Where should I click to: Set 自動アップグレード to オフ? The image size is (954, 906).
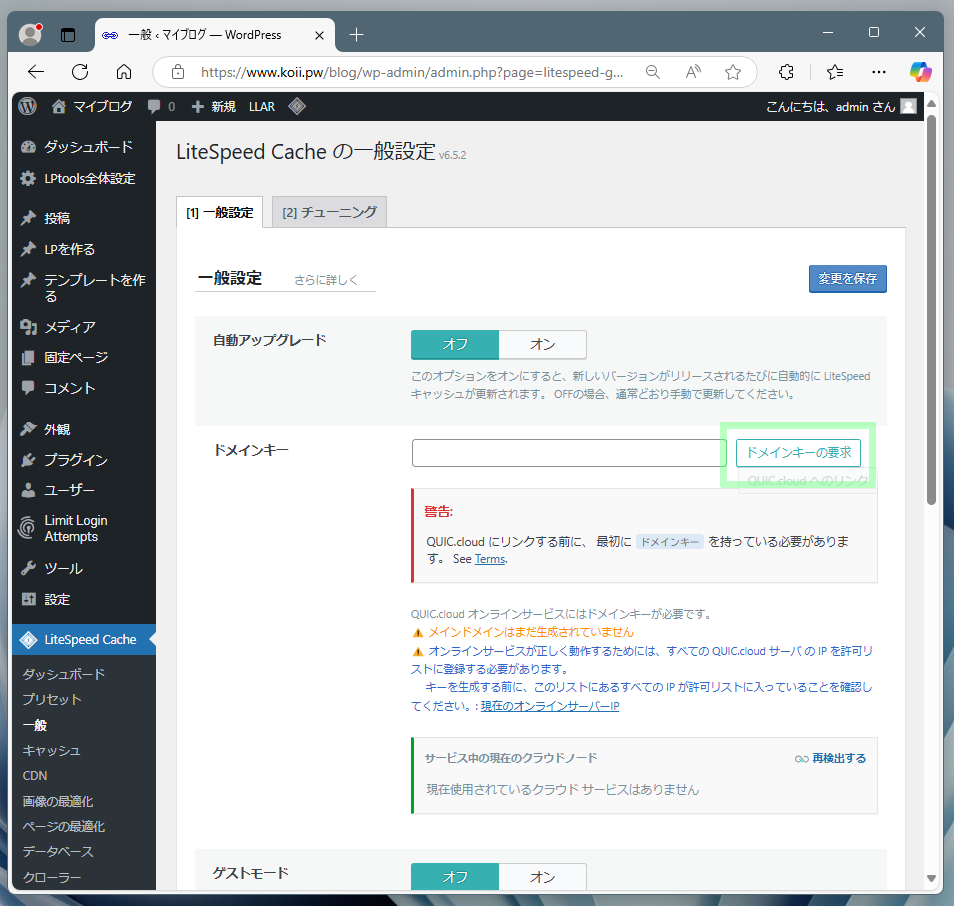pyautogui.click(x=455, y=344)
